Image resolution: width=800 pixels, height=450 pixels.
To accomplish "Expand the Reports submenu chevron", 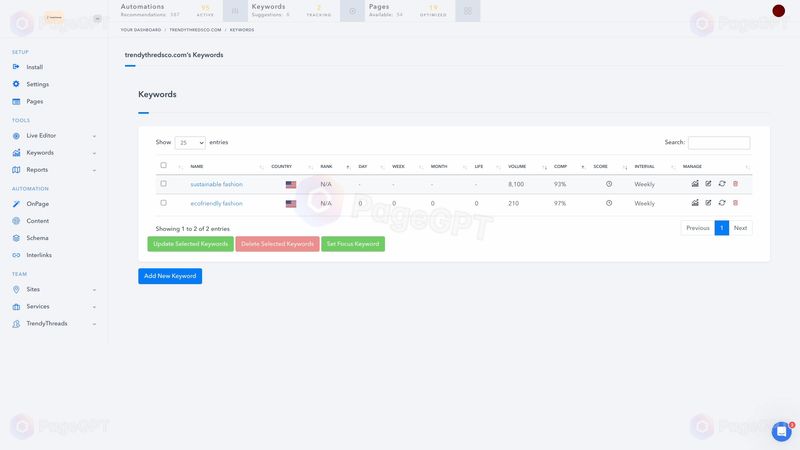I will point(94,170).
